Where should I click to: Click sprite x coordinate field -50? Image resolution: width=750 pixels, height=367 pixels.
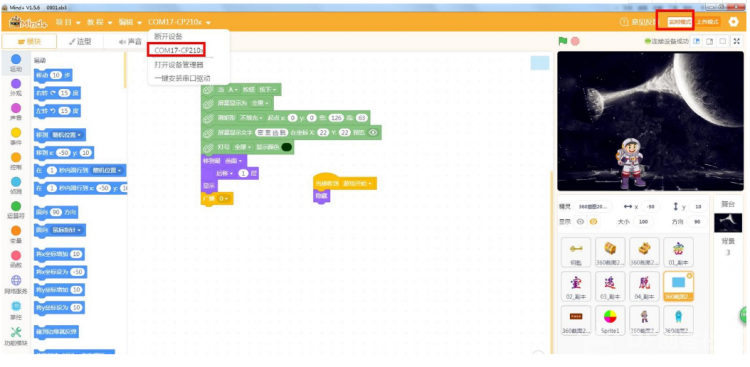click(x=650, y=207)
